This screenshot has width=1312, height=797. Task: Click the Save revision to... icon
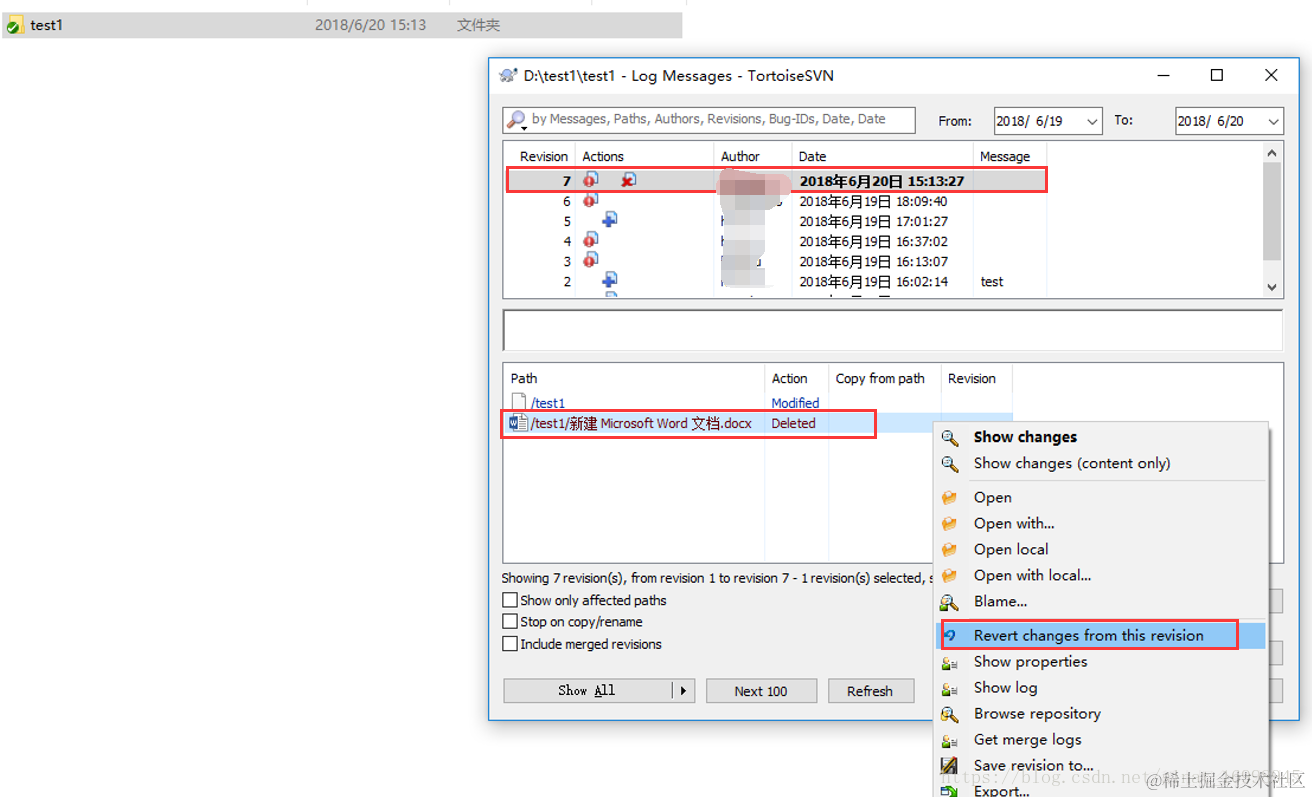(950, 765)
